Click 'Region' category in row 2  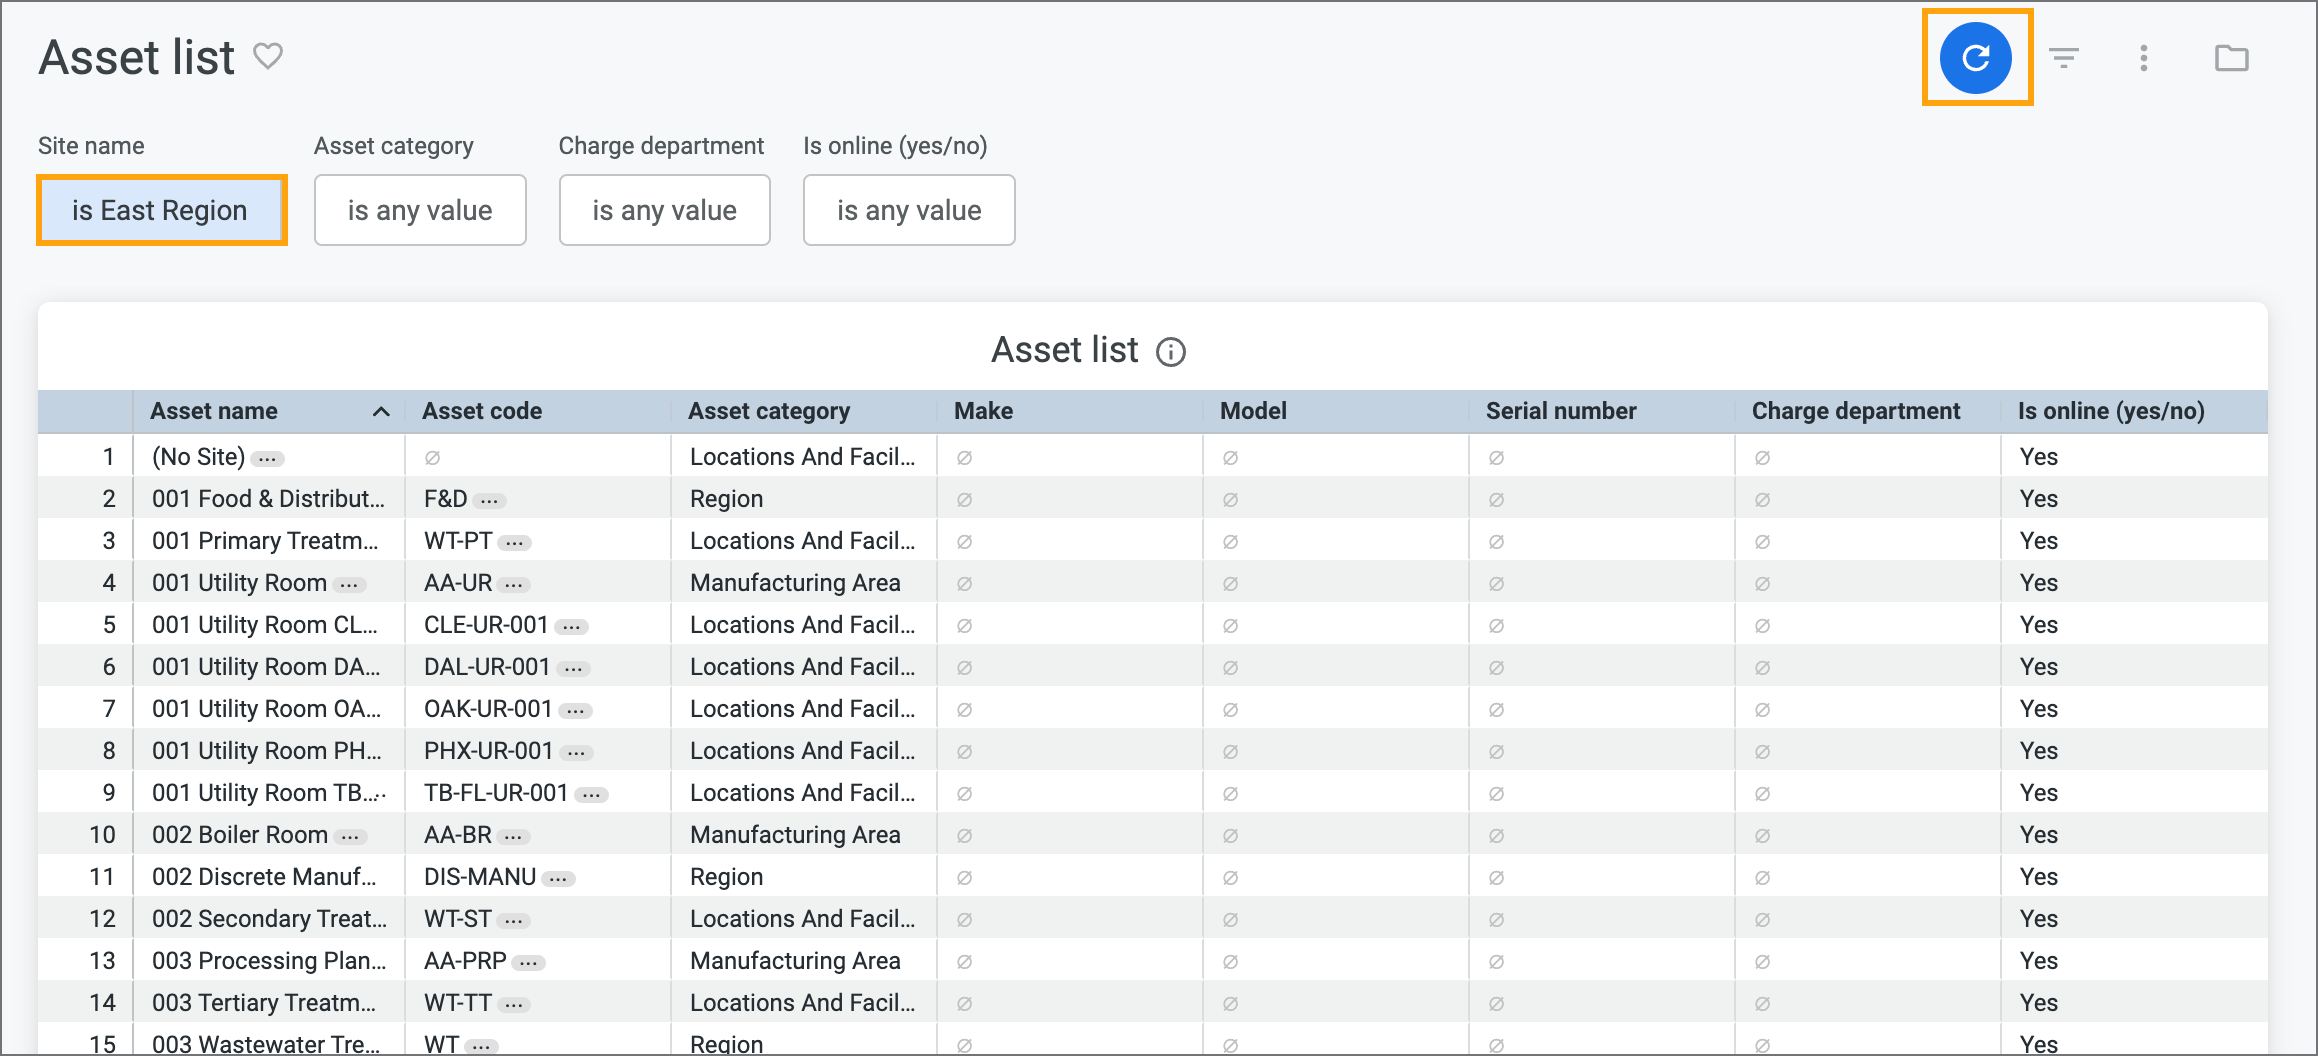726,499
